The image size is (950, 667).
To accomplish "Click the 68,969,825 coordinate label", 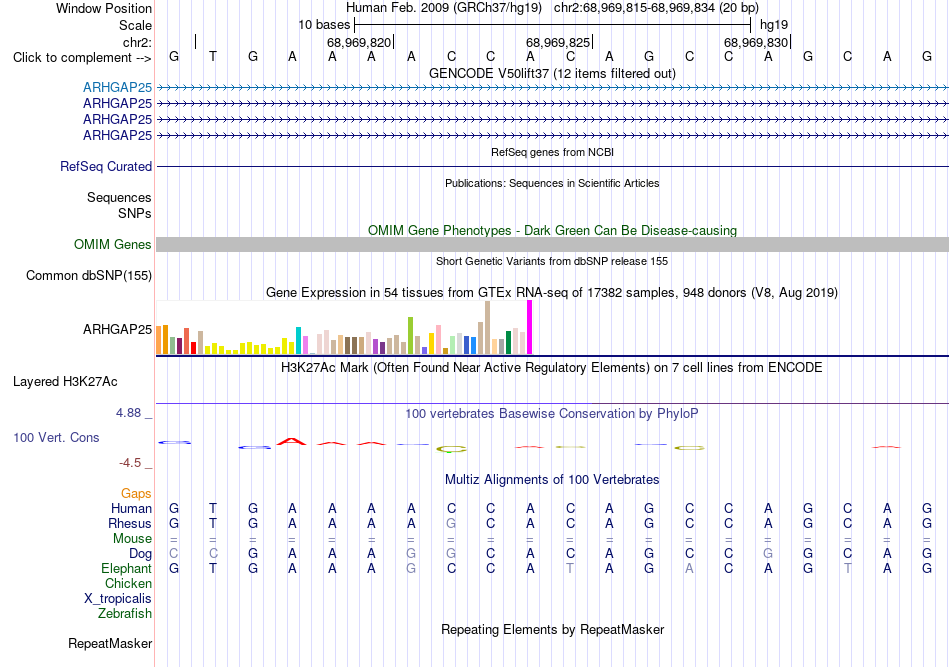I will [x=557, y=42].
